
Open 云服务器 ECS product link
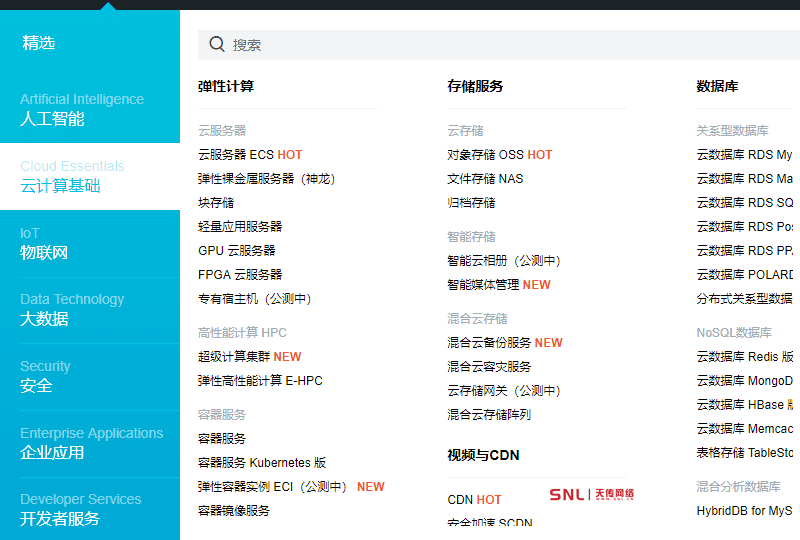click(x=236, y=155)
